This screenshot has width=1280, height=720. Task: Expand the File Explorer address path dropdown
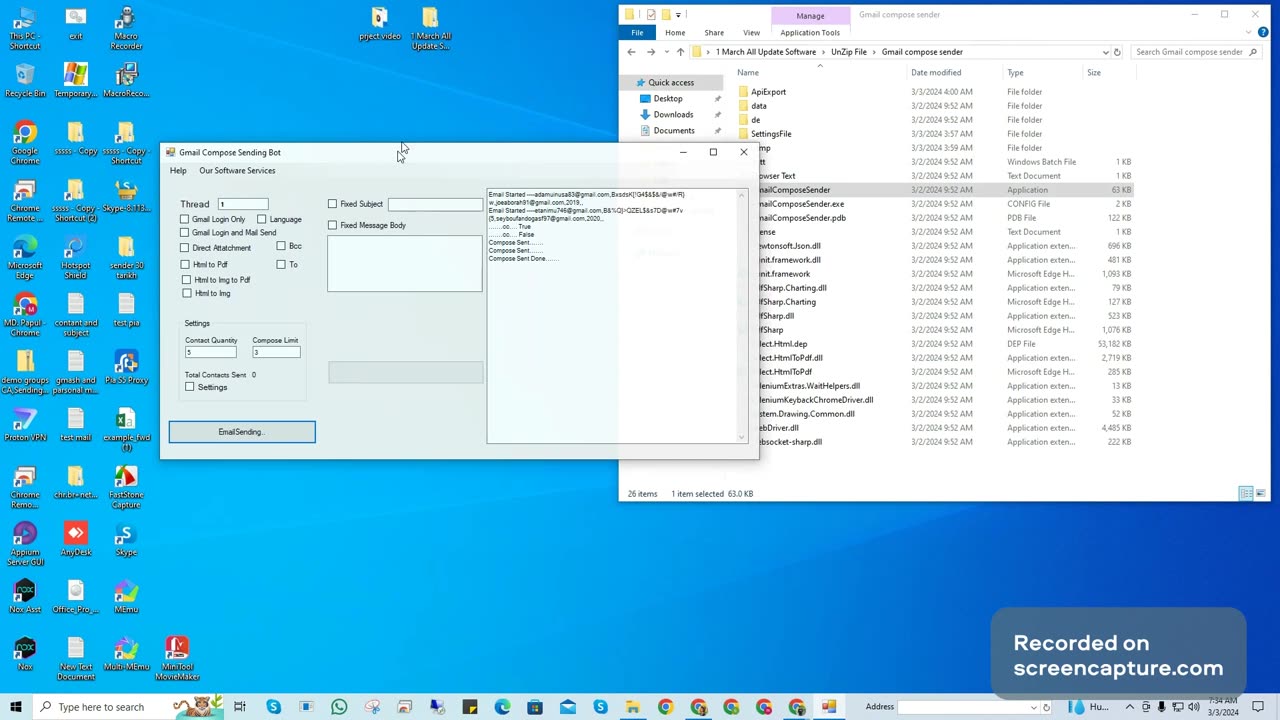[x=1105, y=52]
